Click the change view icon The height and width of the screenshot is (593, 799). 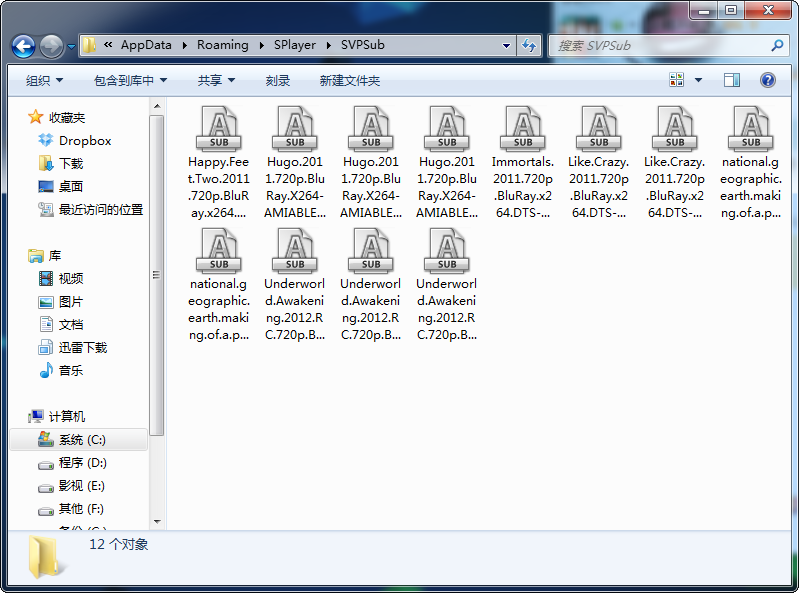point(677,80)
